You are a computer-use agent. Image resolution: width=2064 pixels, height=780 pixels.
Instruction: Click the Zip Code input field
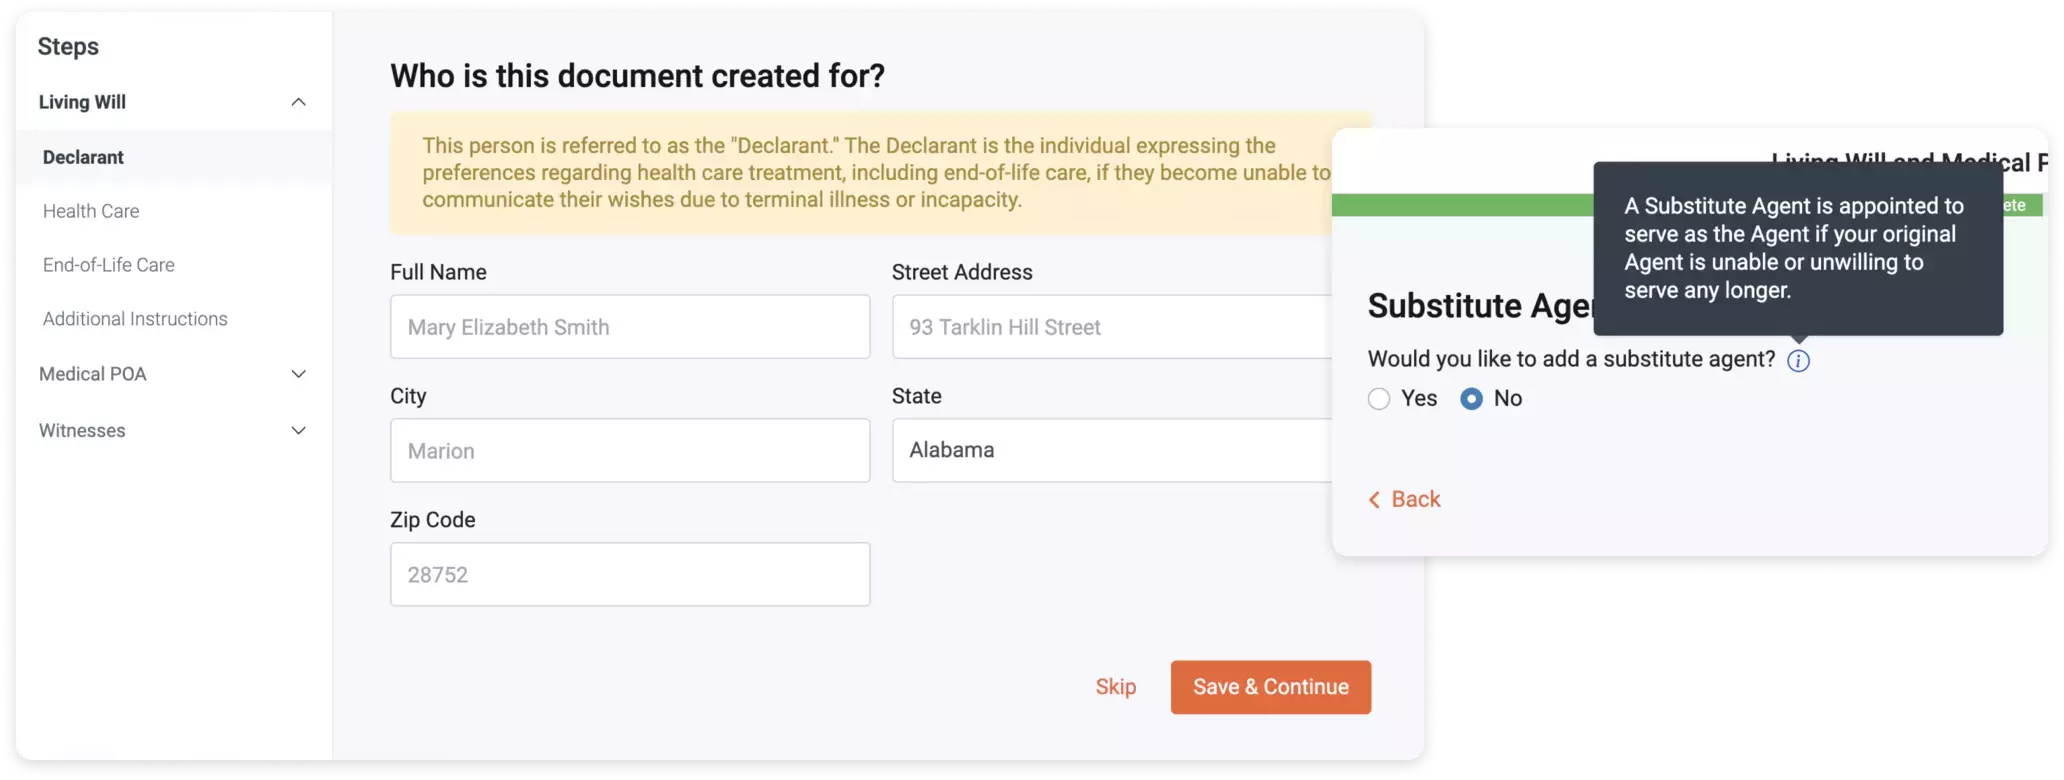[x=630, y=575]
